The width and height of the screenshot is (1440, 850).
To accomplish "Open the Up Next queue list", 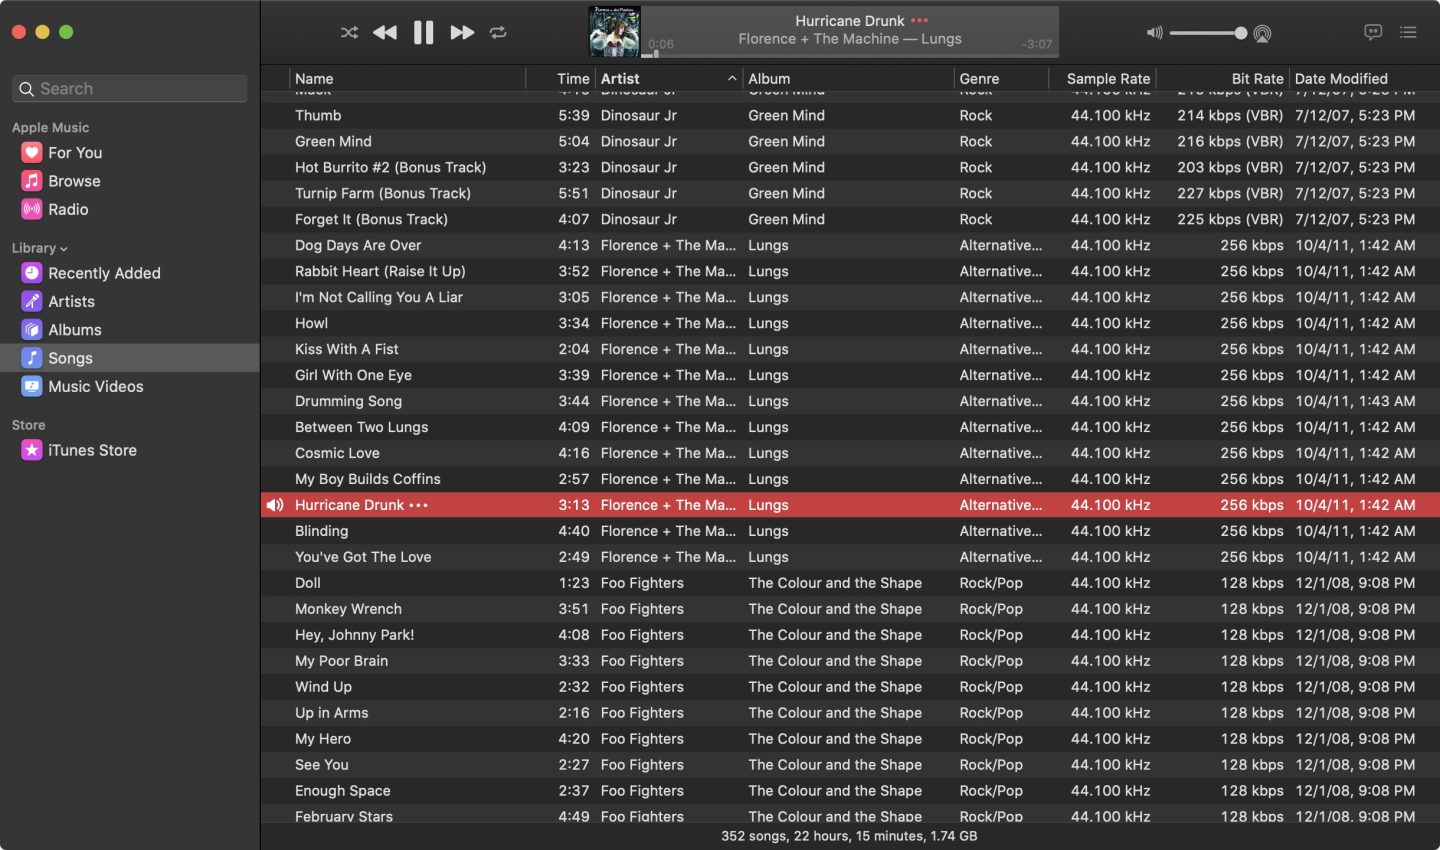I will (1408, 33).
